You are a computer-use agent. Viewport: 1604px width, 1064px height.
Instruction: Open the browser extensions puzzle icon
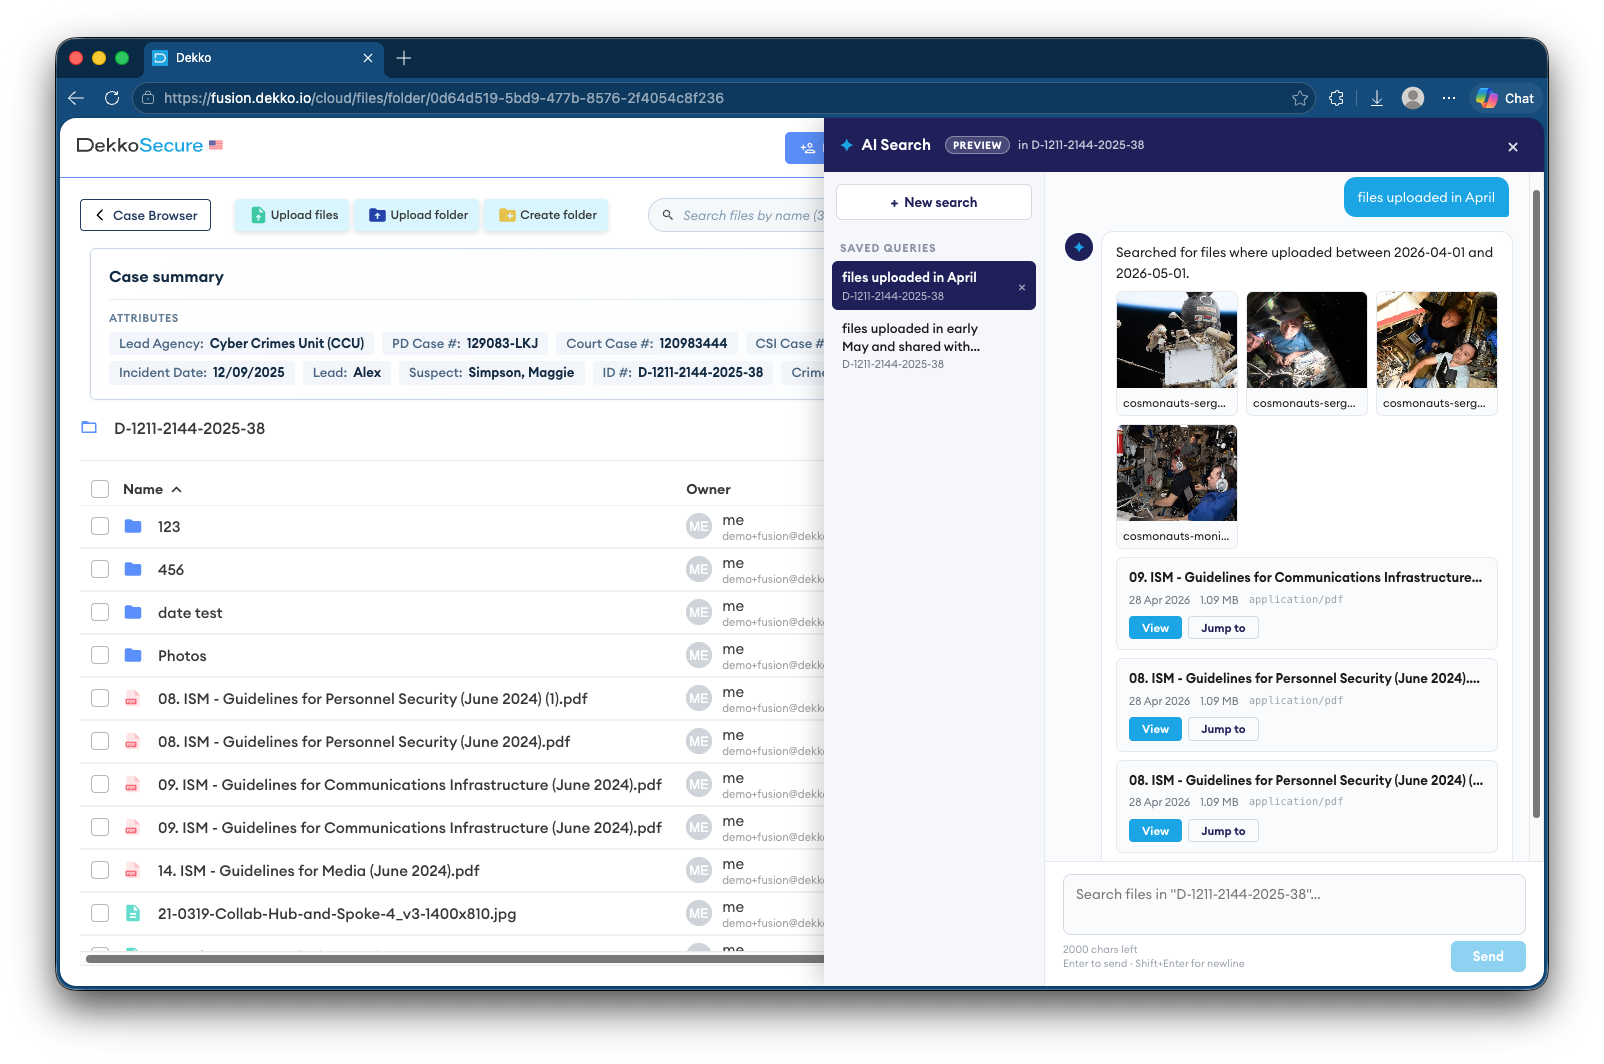coord(1337,98)
